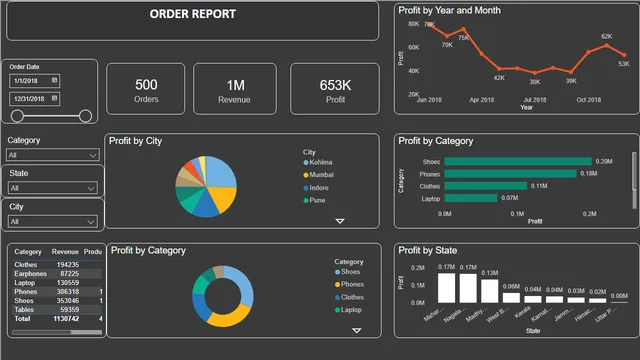The image size is (640, 360).
Task: Click the Profit by State title
Action: coord(427,251)
